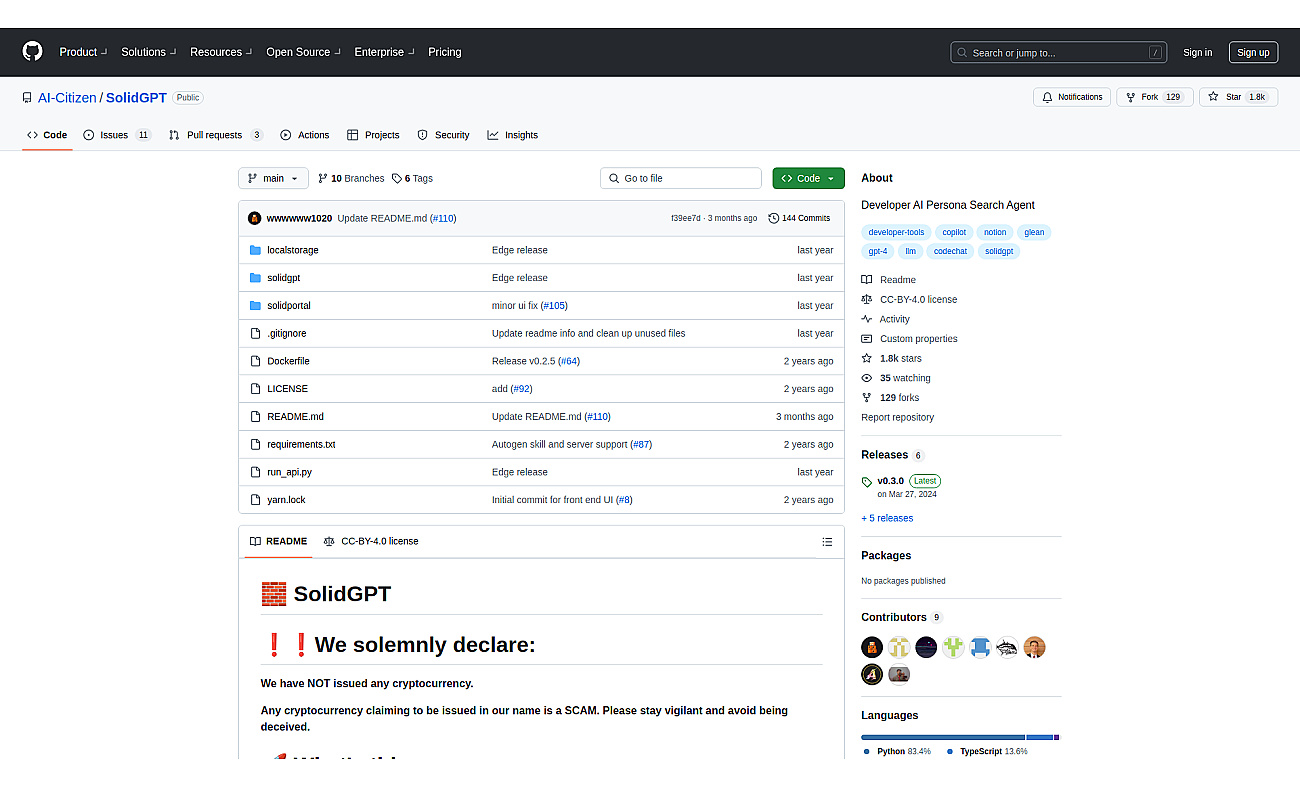Expand the Resources menu
1300x788 pixels.
[x=221, y=52]
